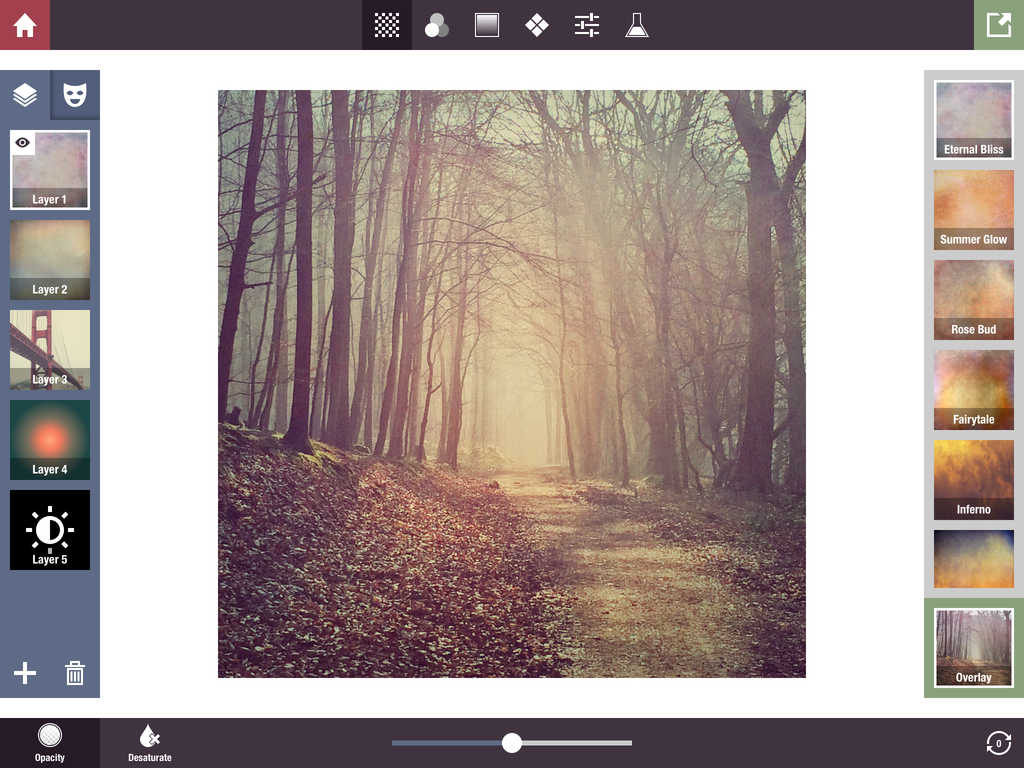This screenshot has height=768, width=1024.
Task: Open the four-diamonds pattern tool
Action: tap(537, 25)
